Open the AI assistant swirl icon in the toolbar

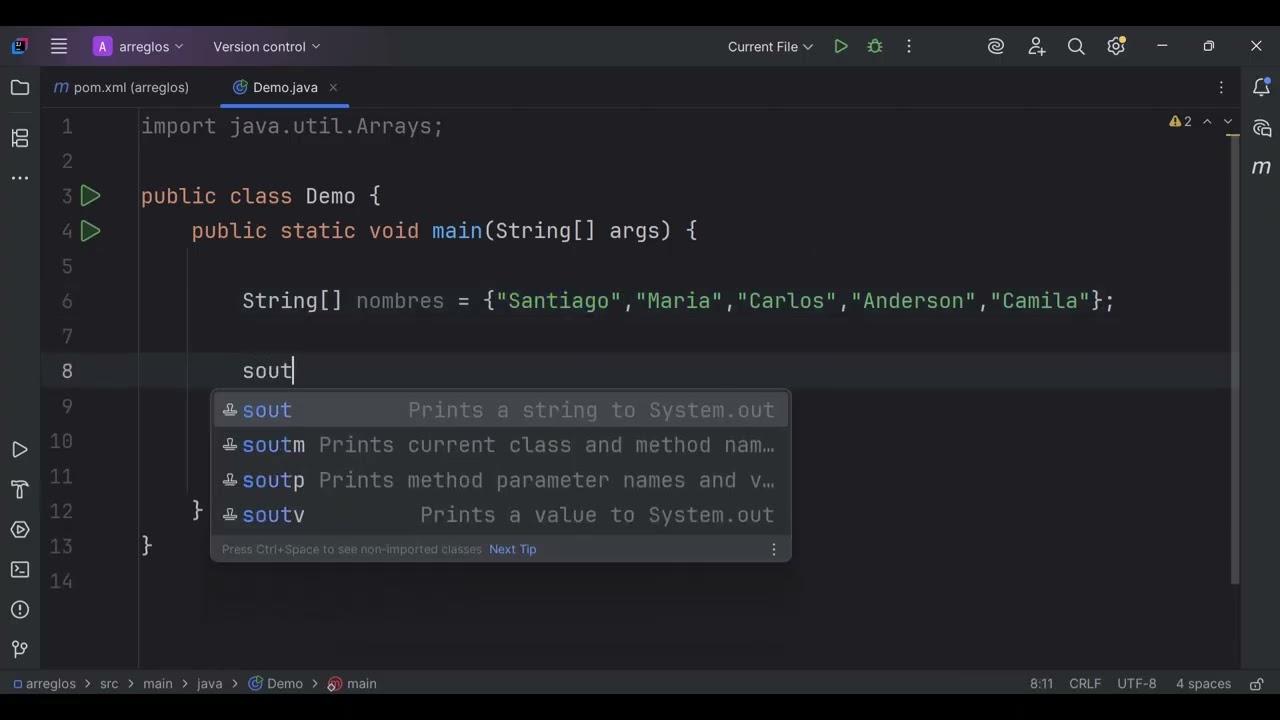coord(996,46)
